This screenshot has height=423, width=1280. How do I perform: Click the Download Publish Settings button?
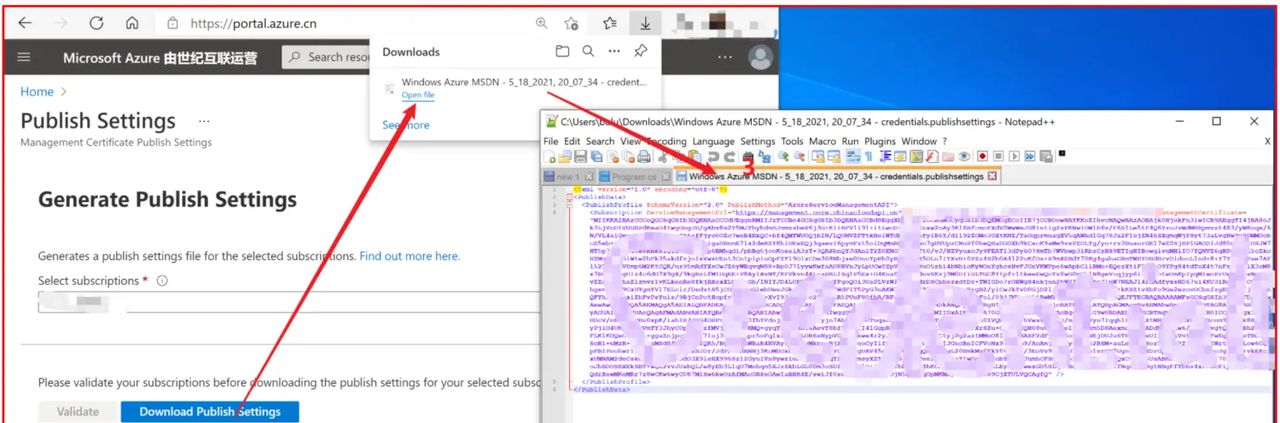click(x=210, y=411)
